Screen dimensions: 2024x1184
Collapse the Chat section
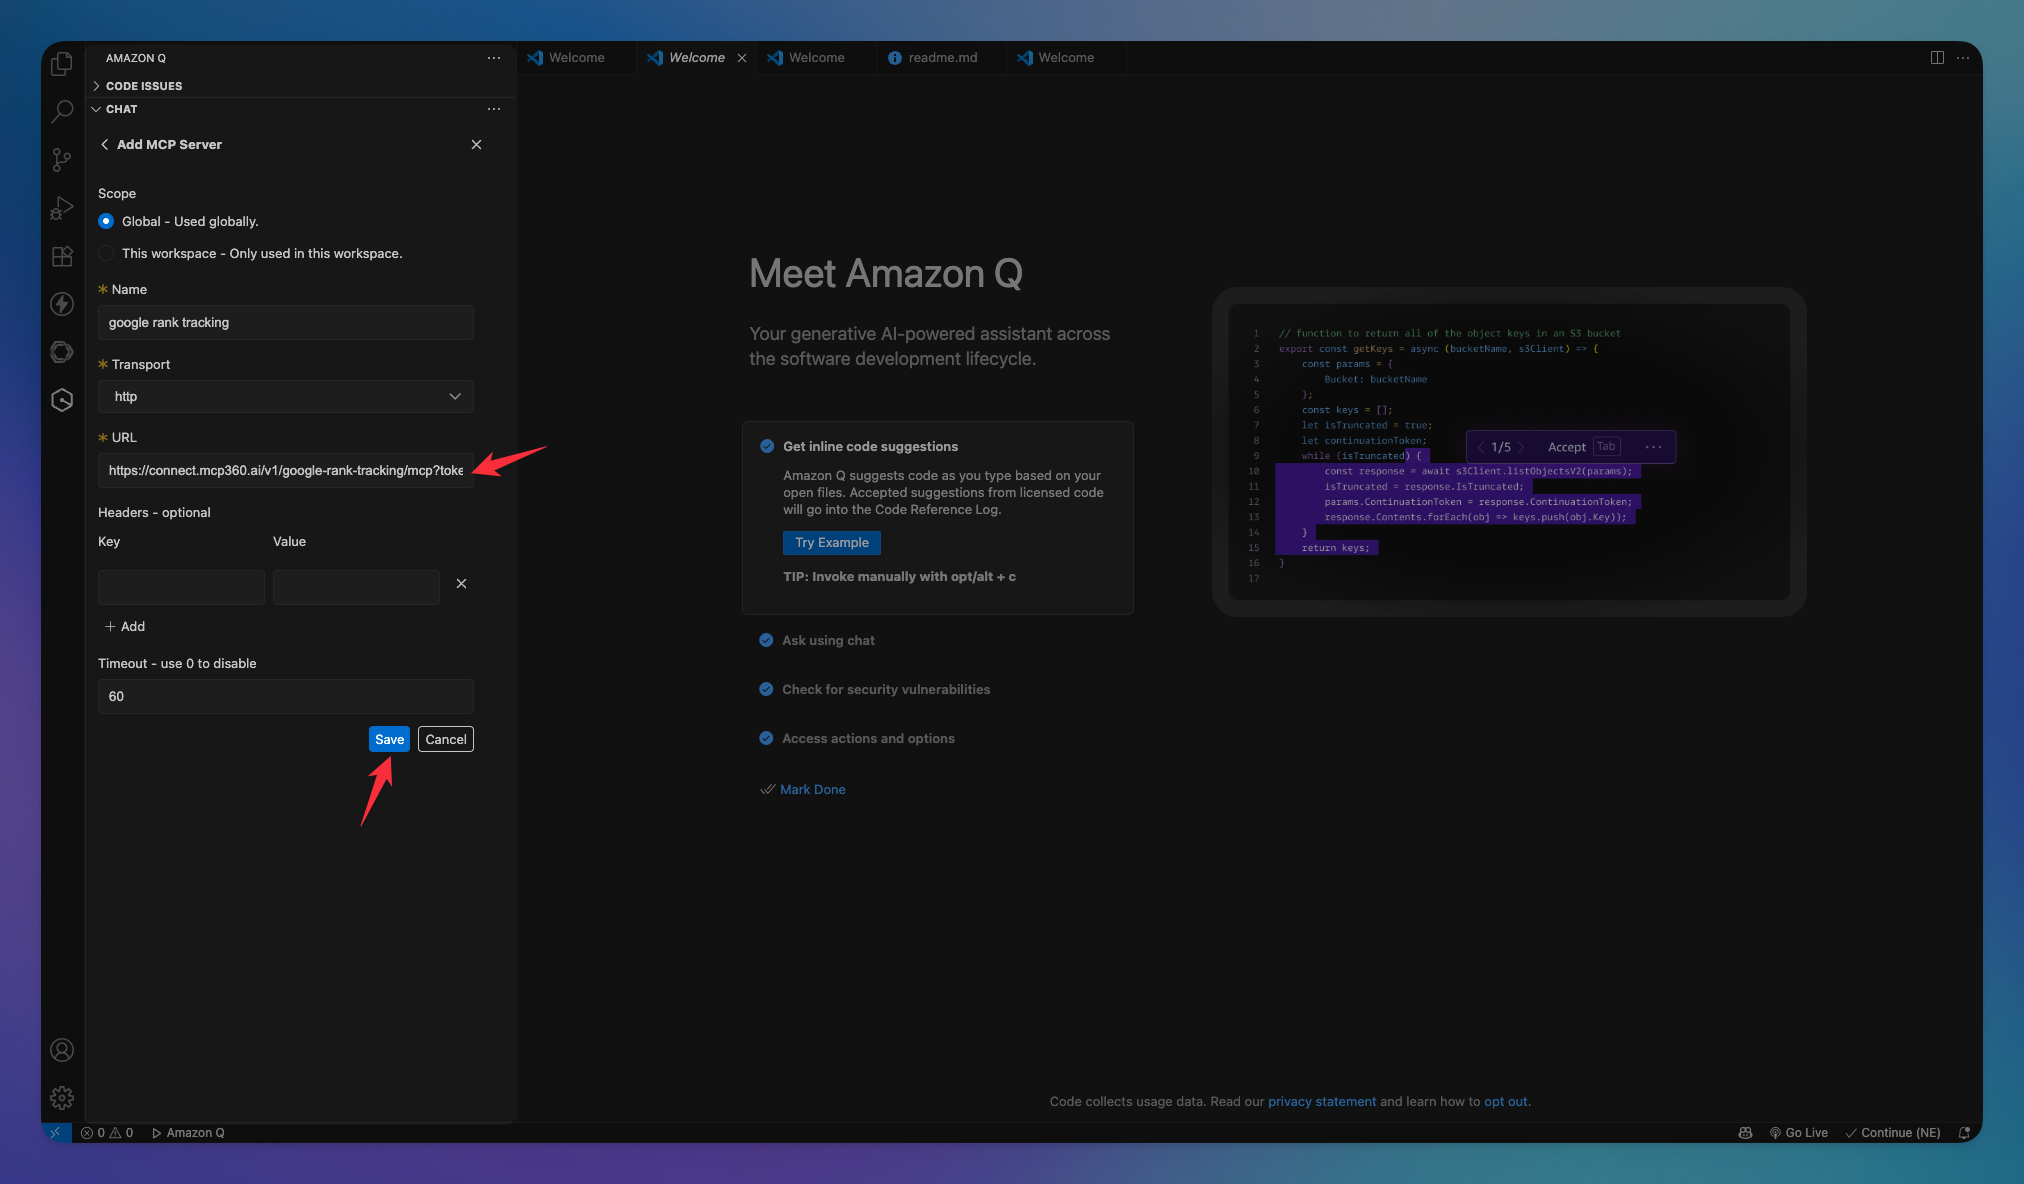pyautogui.click(x=121, y=109)
